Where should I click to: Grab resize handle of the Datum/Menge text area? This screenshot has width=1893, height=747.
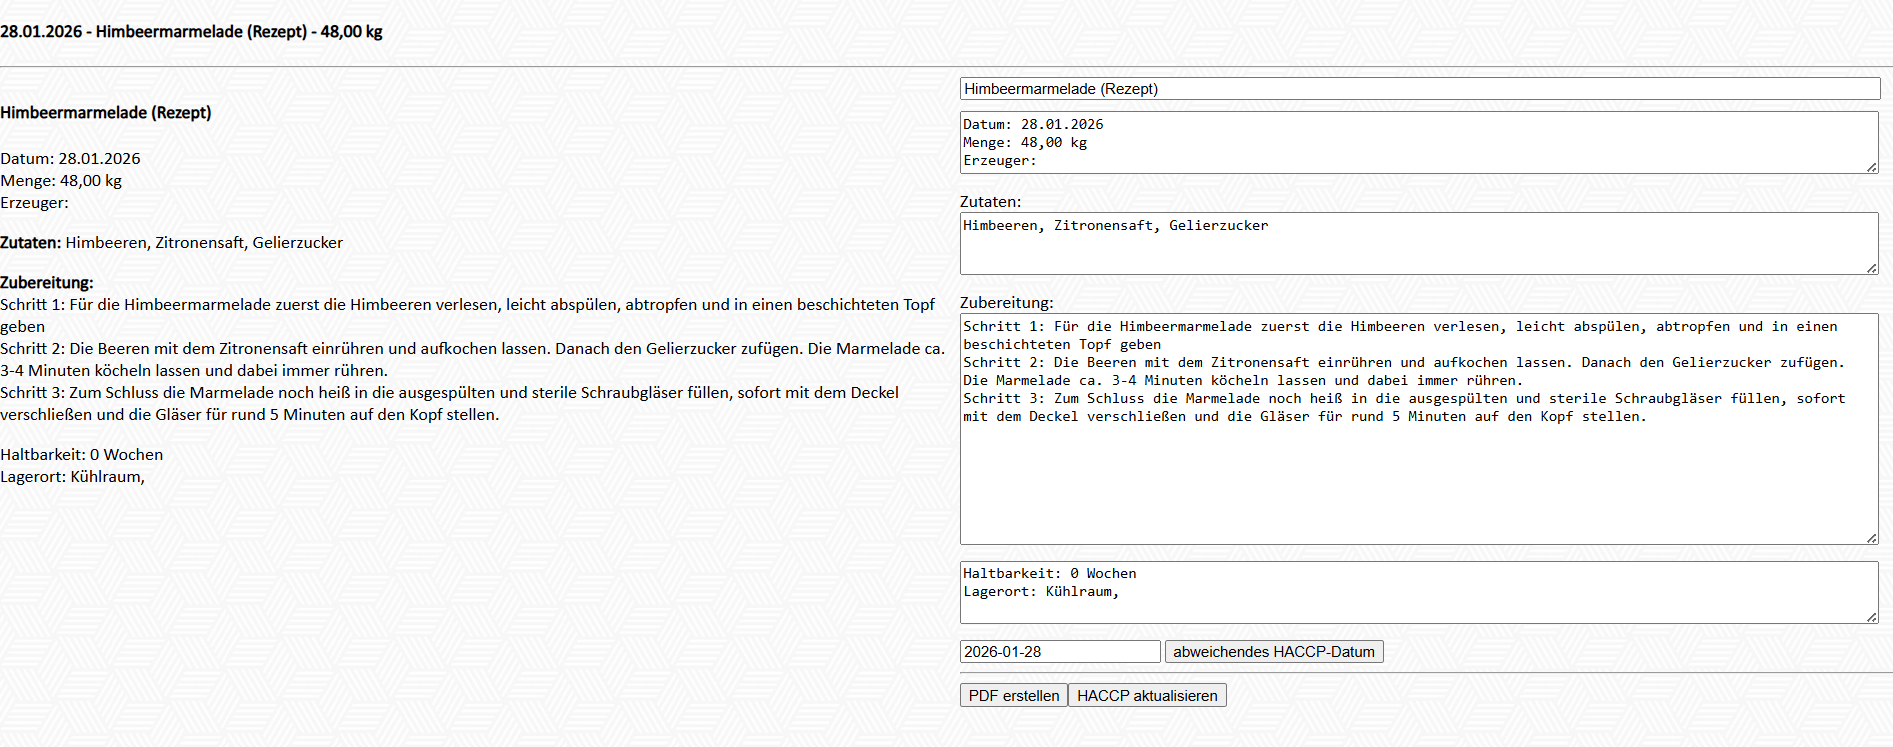pyautogui.click(x=1871, y=167)
